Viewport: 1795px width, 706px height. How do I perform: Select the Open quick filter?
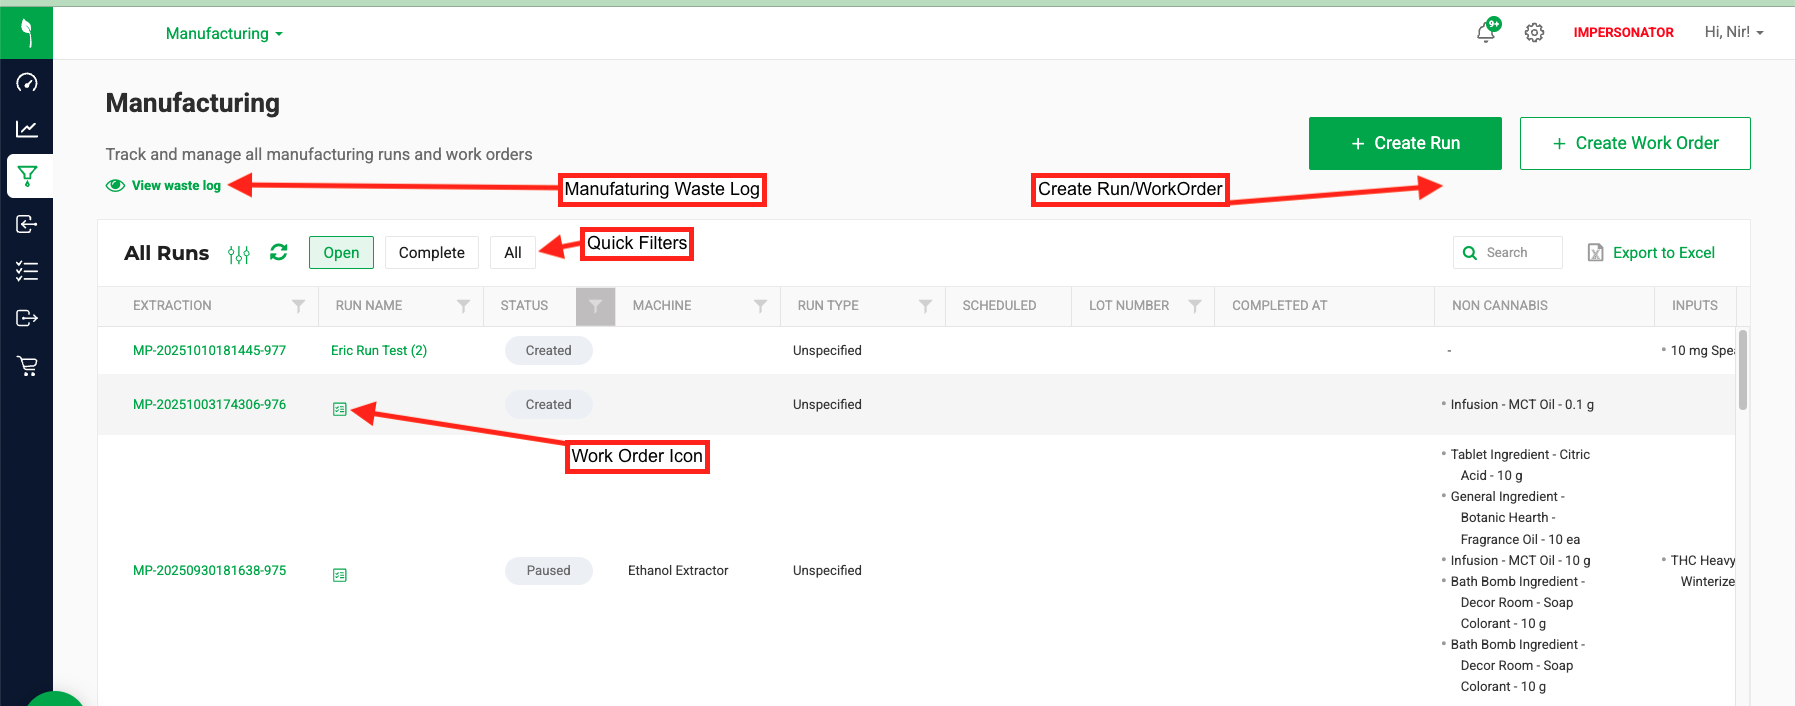341,253
